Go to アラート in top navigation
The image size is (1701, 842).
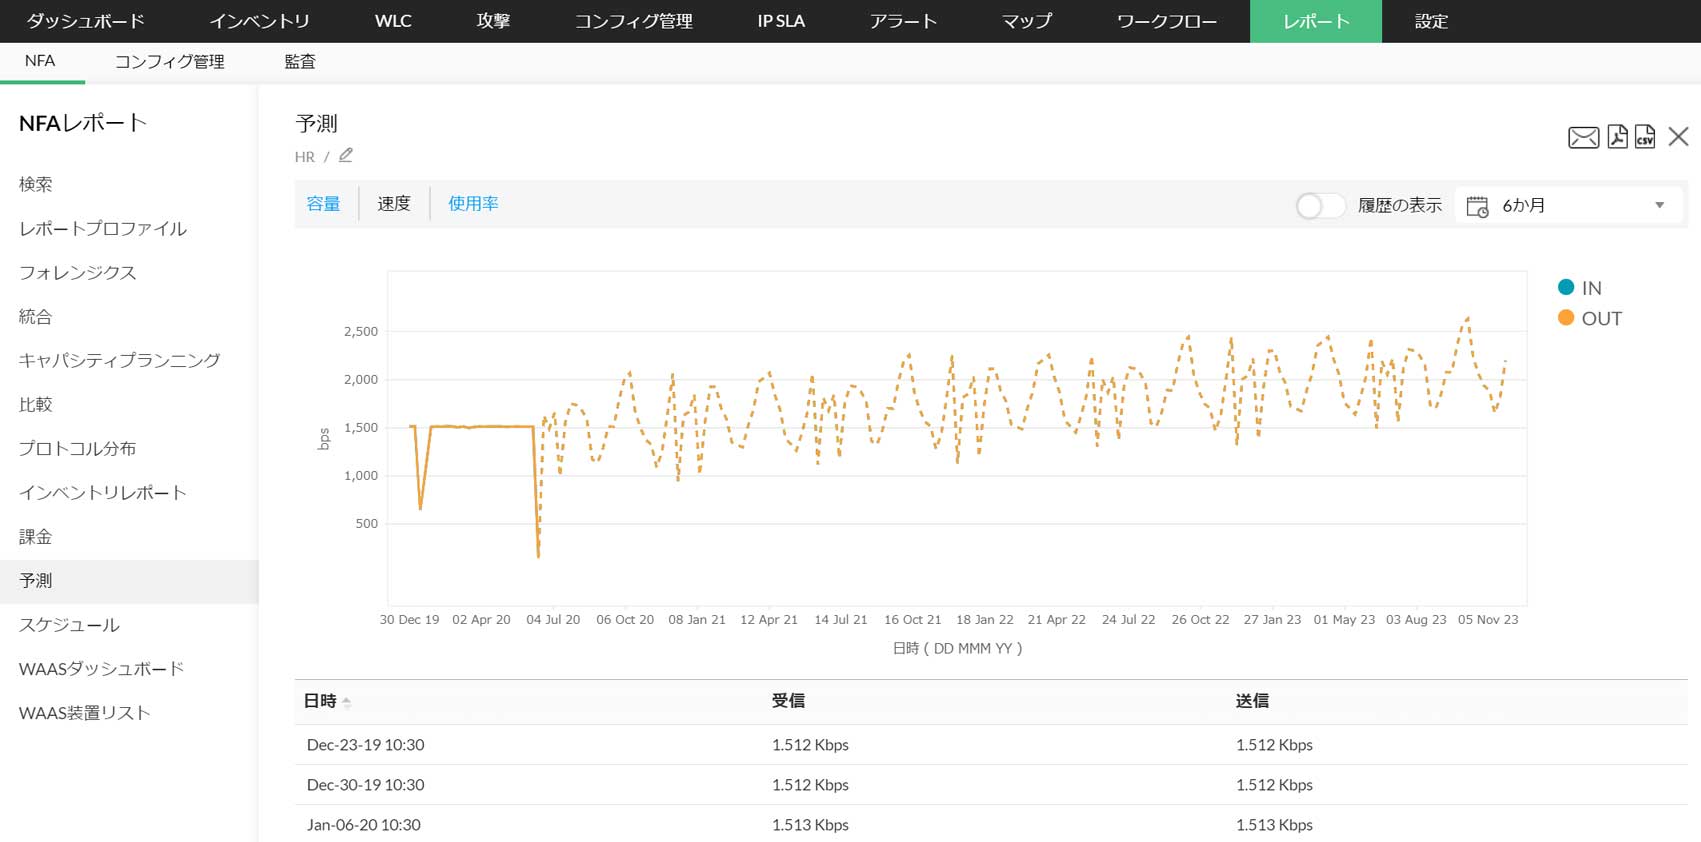point(903,21)
